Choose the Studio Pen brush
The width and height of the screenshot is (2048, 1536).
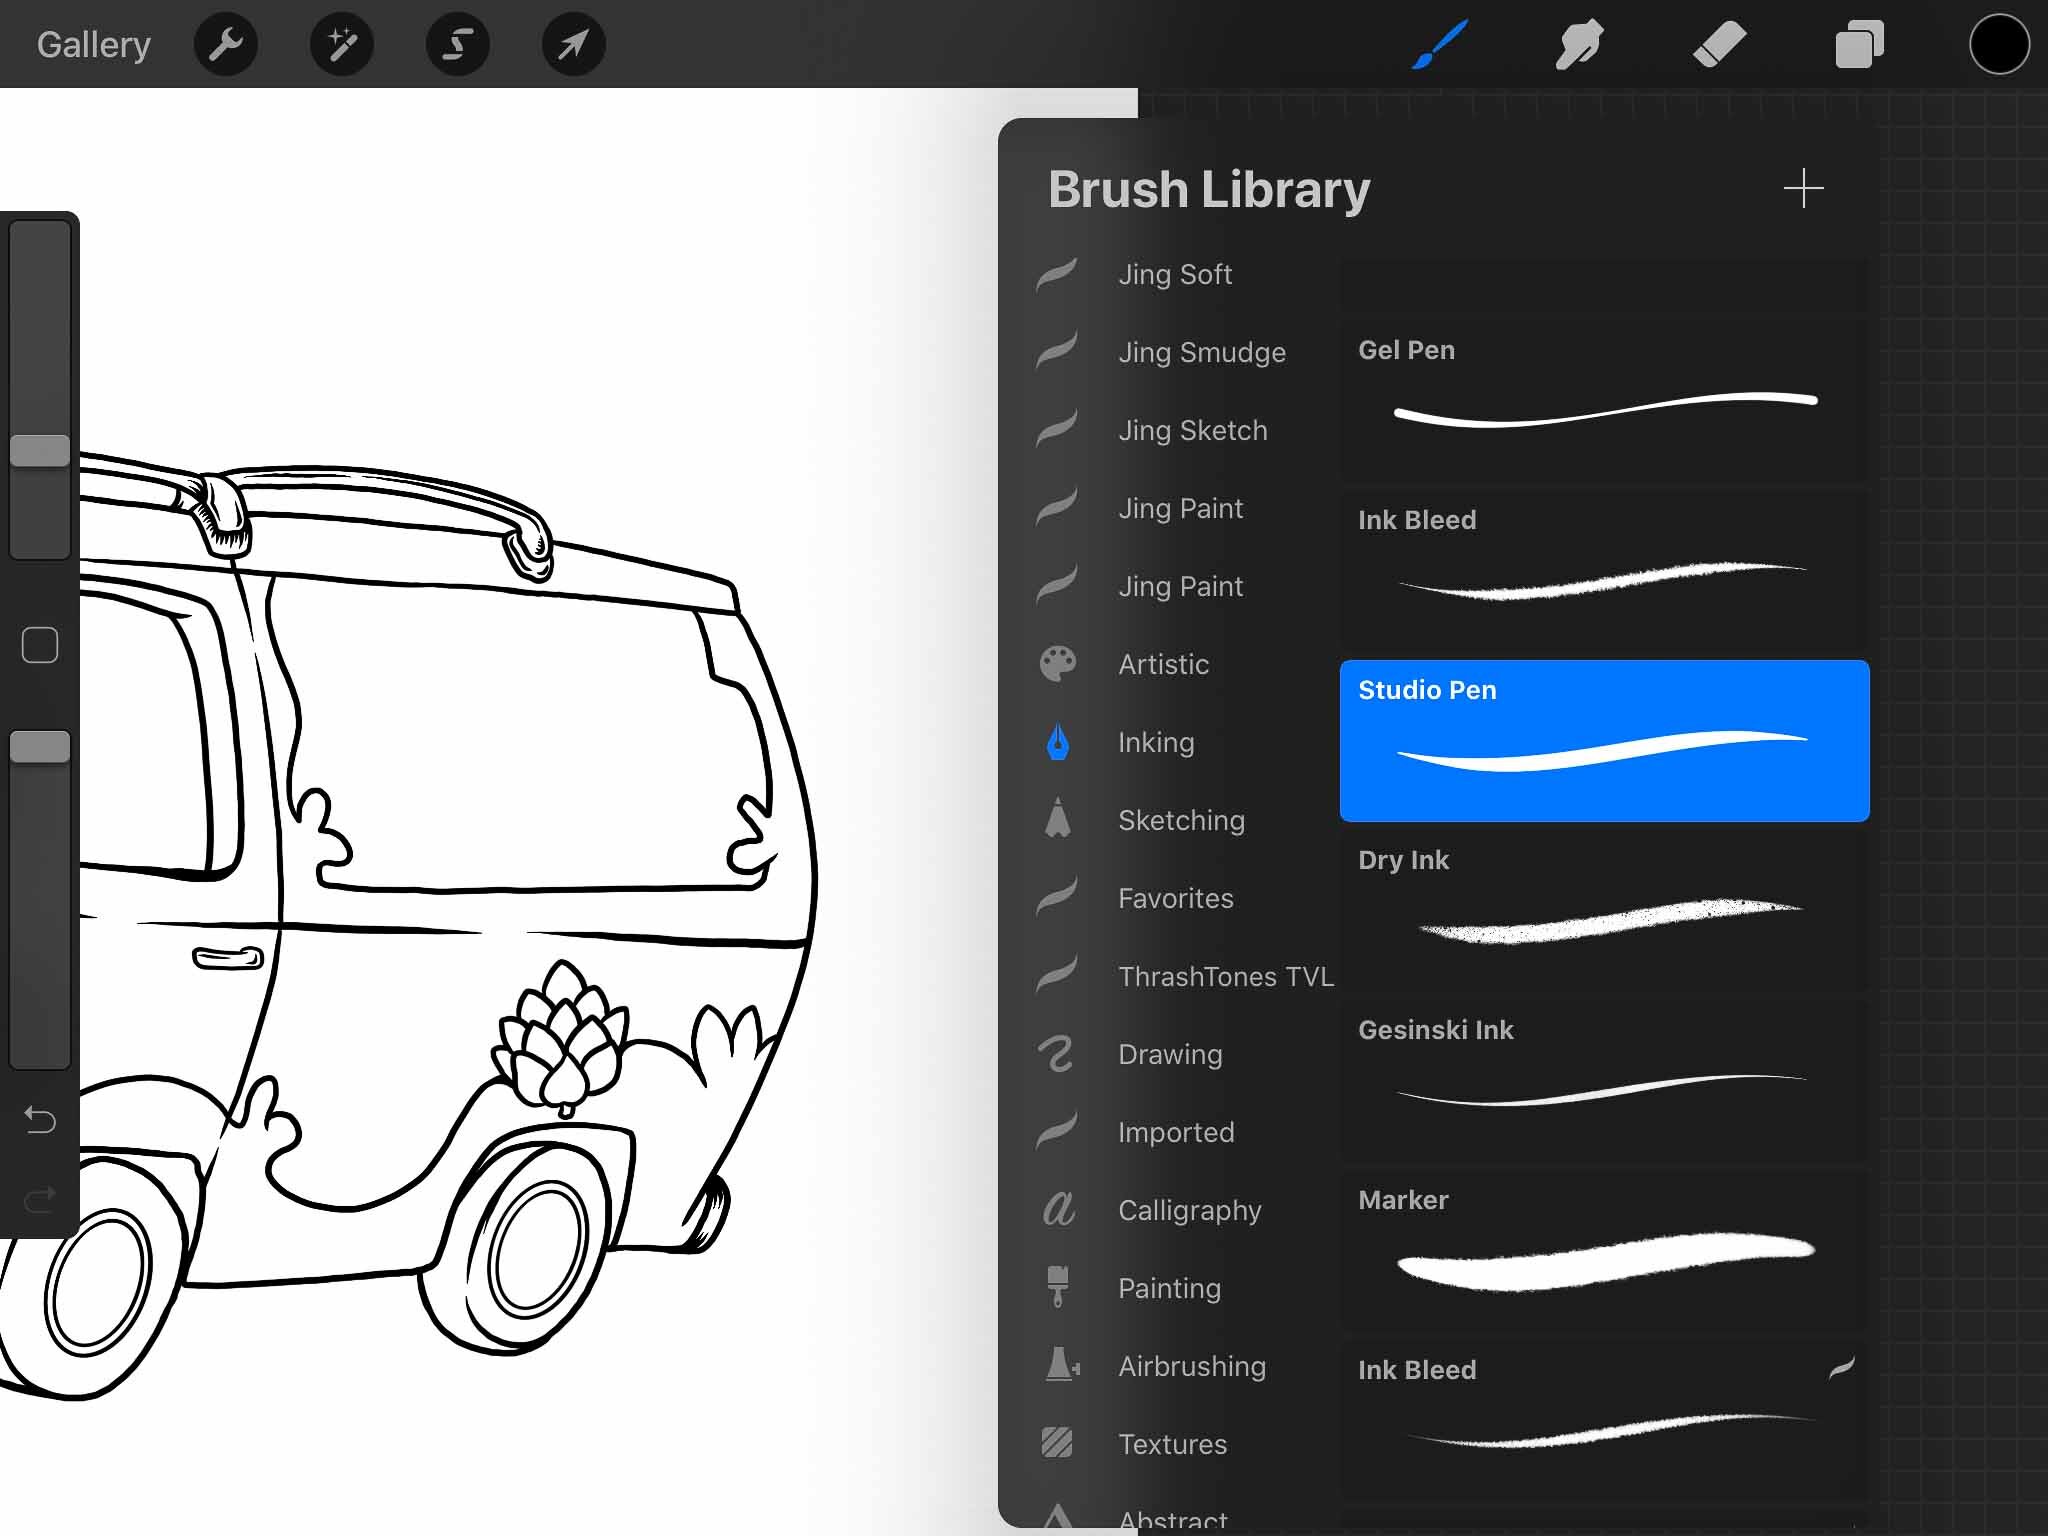[1604, 741]
